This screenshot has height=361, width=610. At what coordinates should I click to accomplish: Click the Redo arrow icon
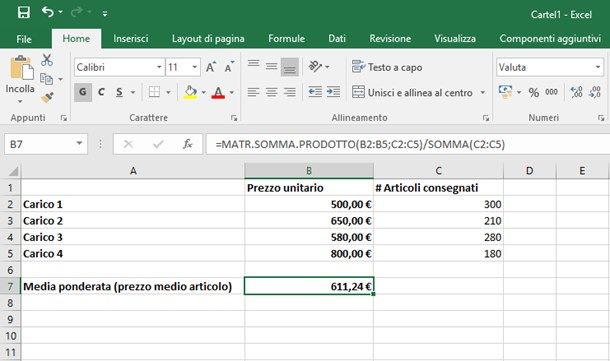point(77,12)
